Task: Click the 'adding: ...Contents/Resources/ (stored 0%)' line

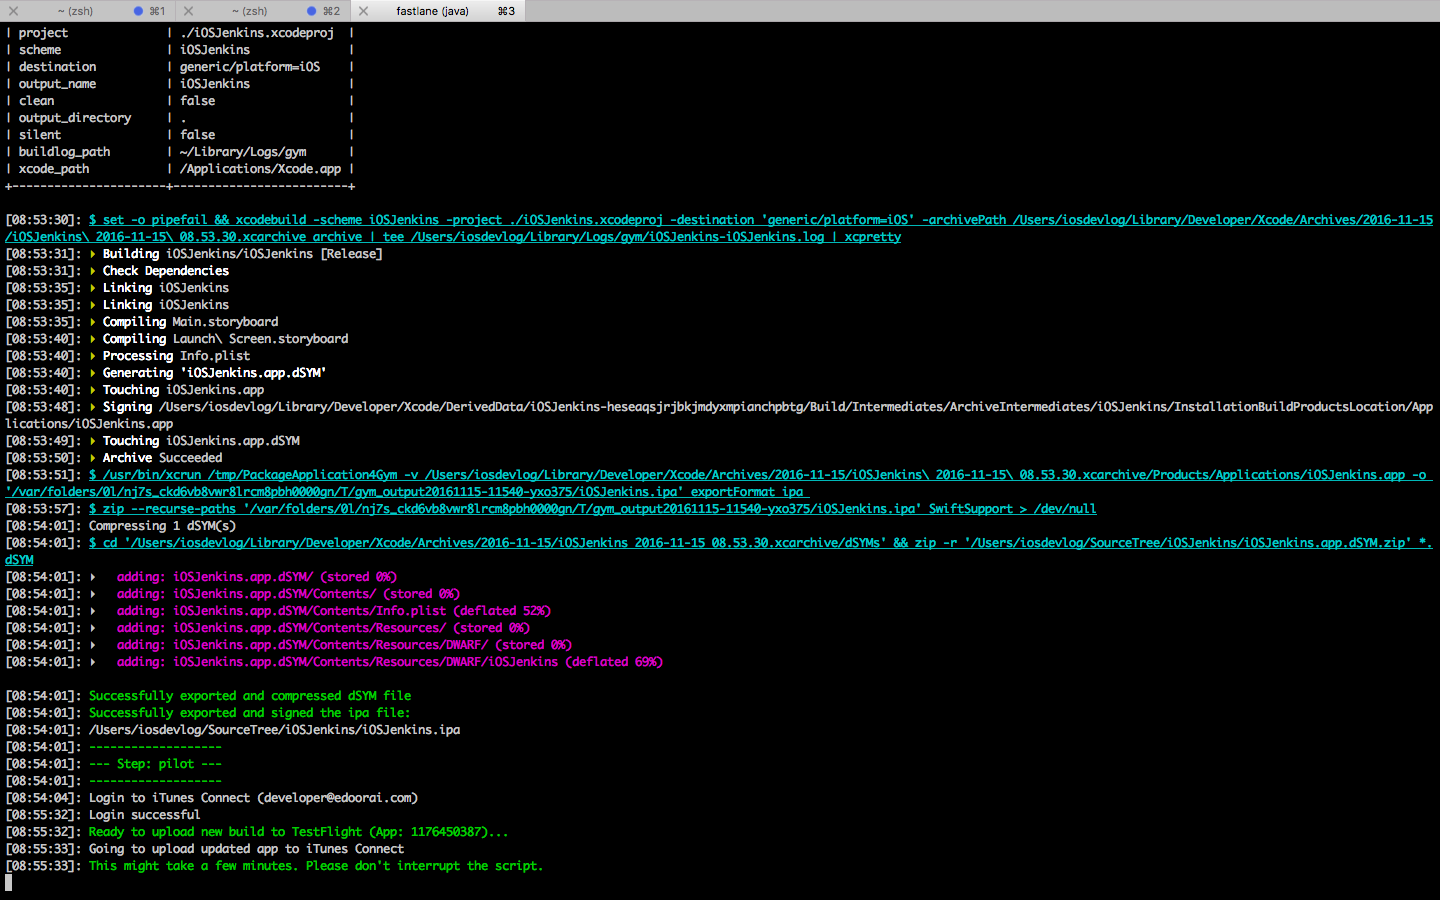Action: pos(323,628)
